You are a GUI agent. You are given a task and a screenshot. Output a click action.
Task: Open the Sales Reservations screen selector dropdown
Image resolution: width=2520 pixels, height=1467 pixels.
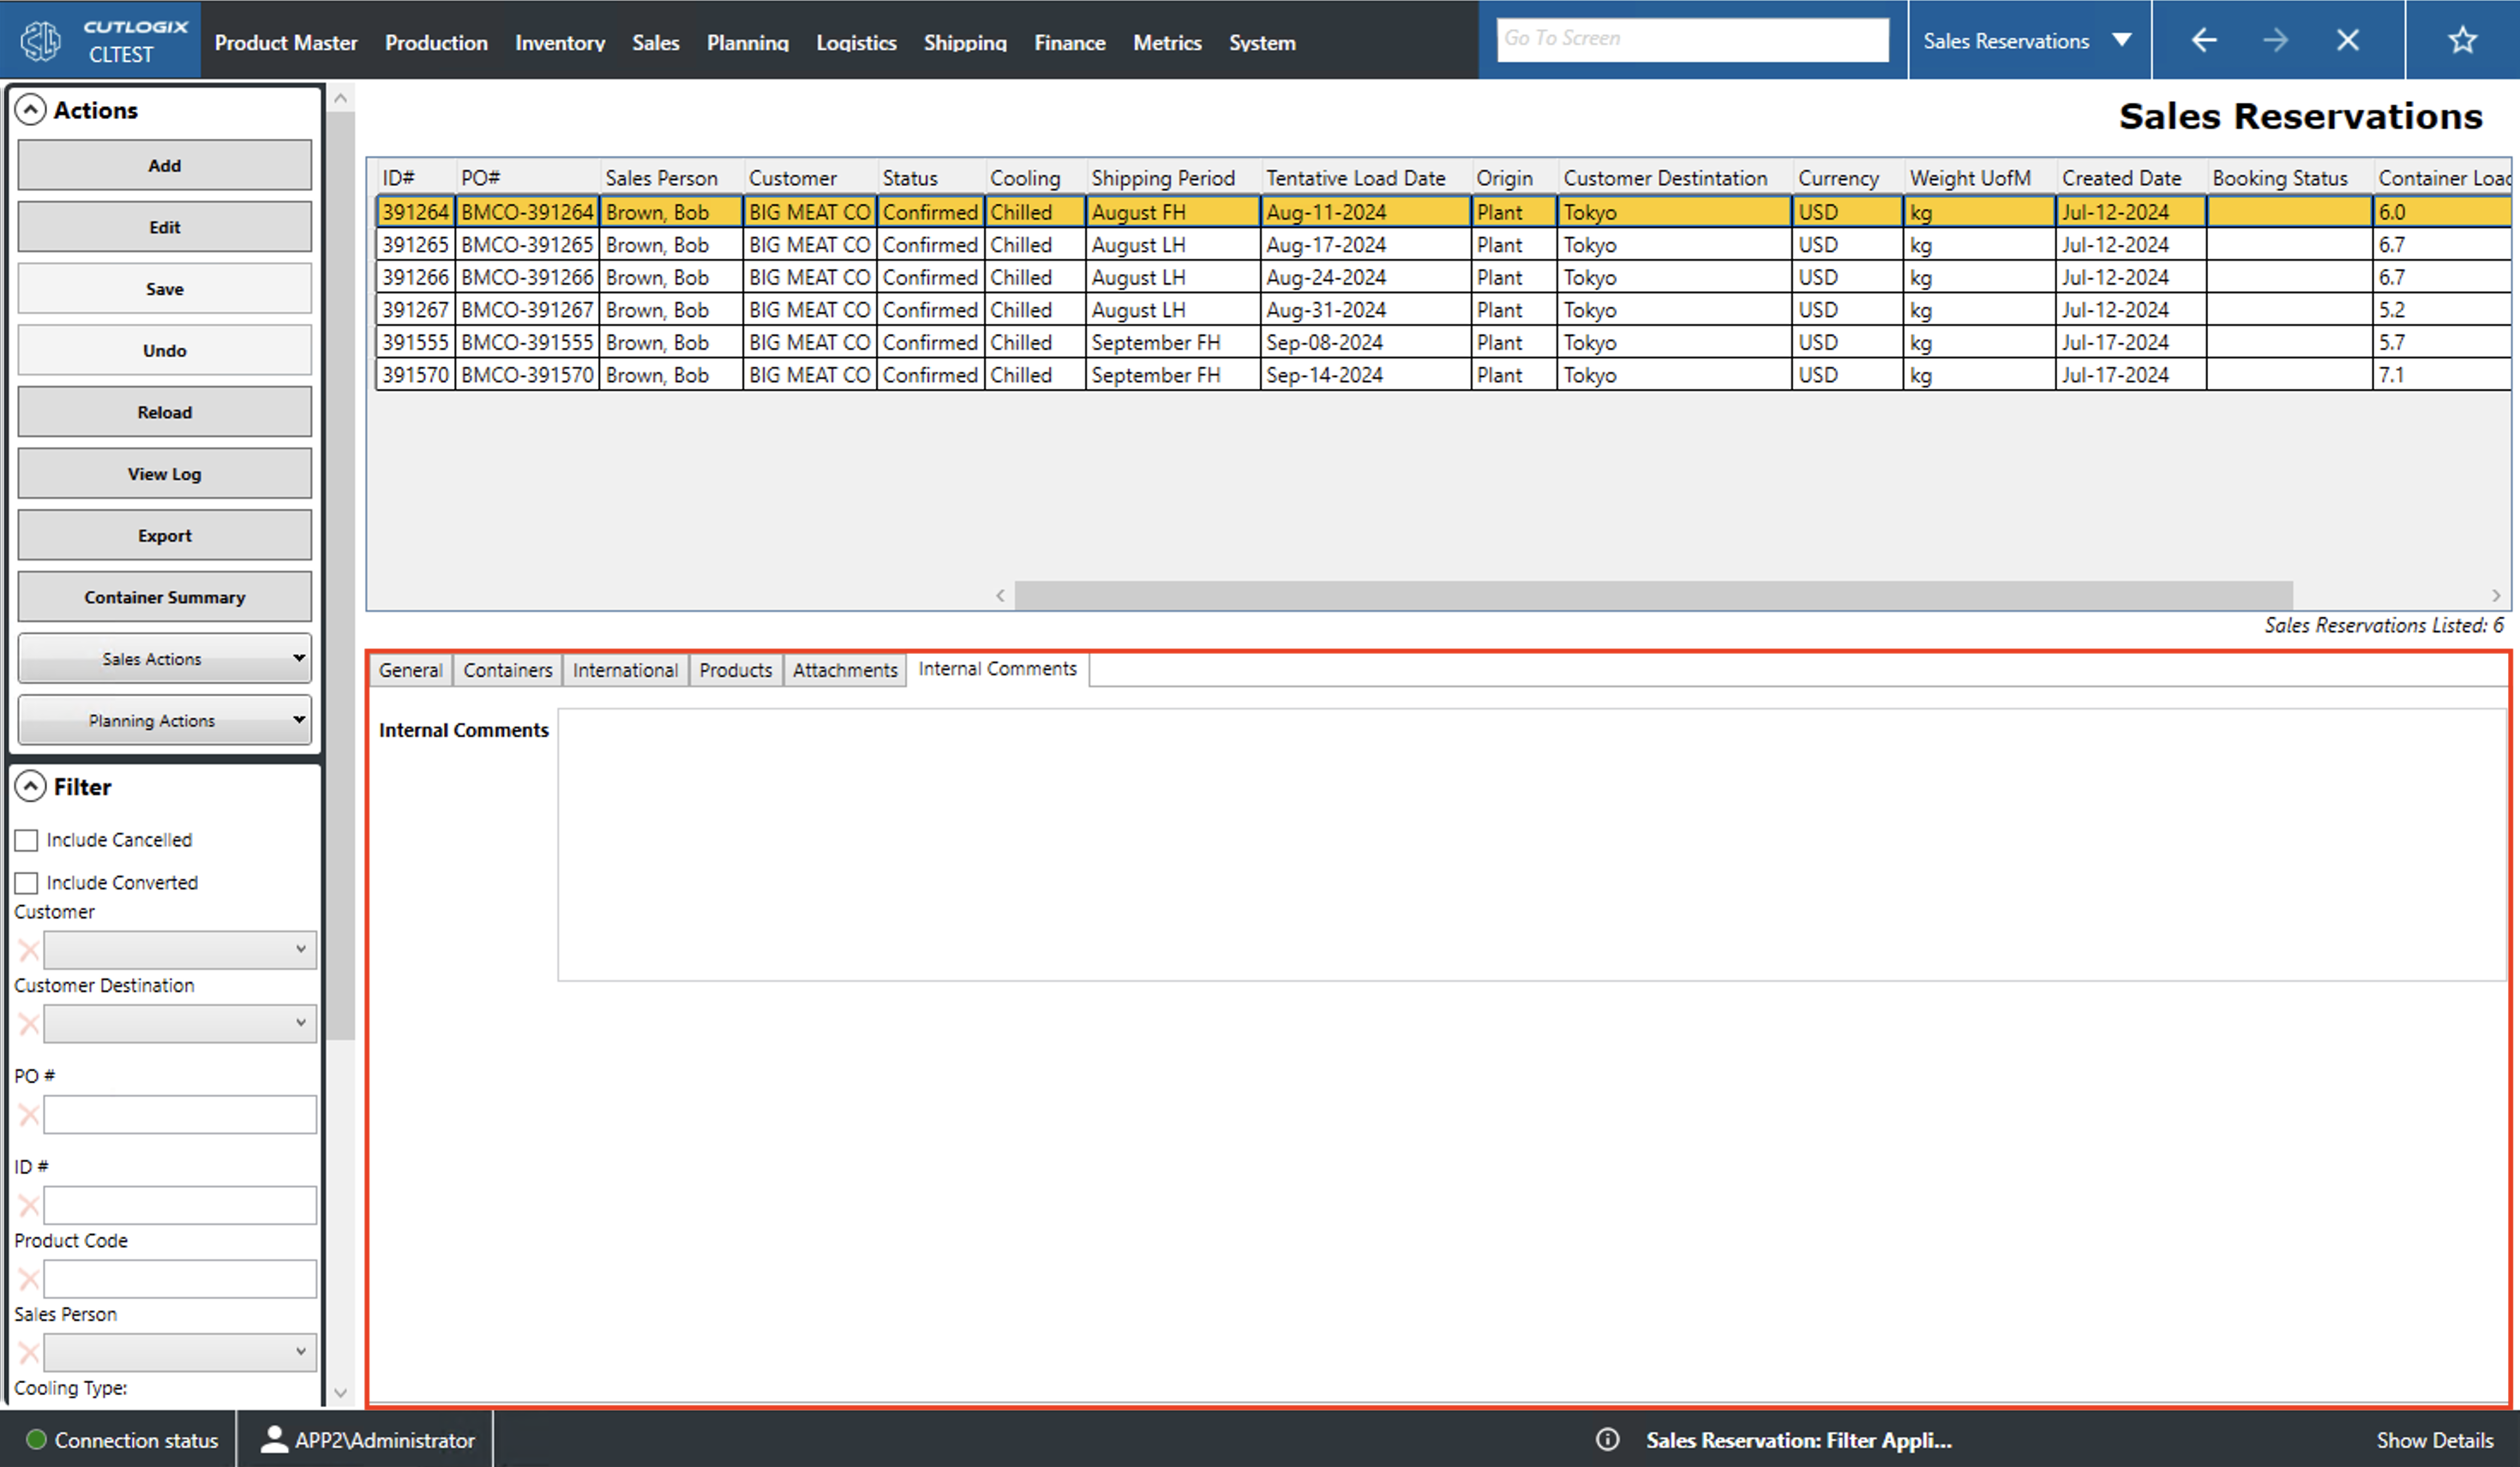point(2122,40)
